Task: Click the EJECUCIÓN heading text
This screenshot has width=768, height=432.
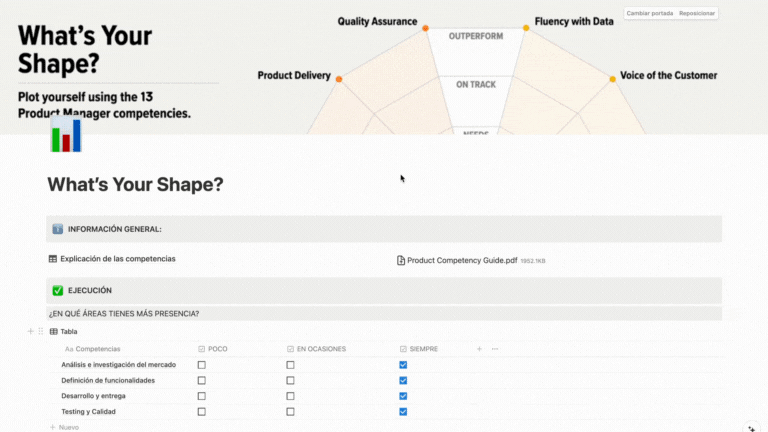Action: (90, 290)
